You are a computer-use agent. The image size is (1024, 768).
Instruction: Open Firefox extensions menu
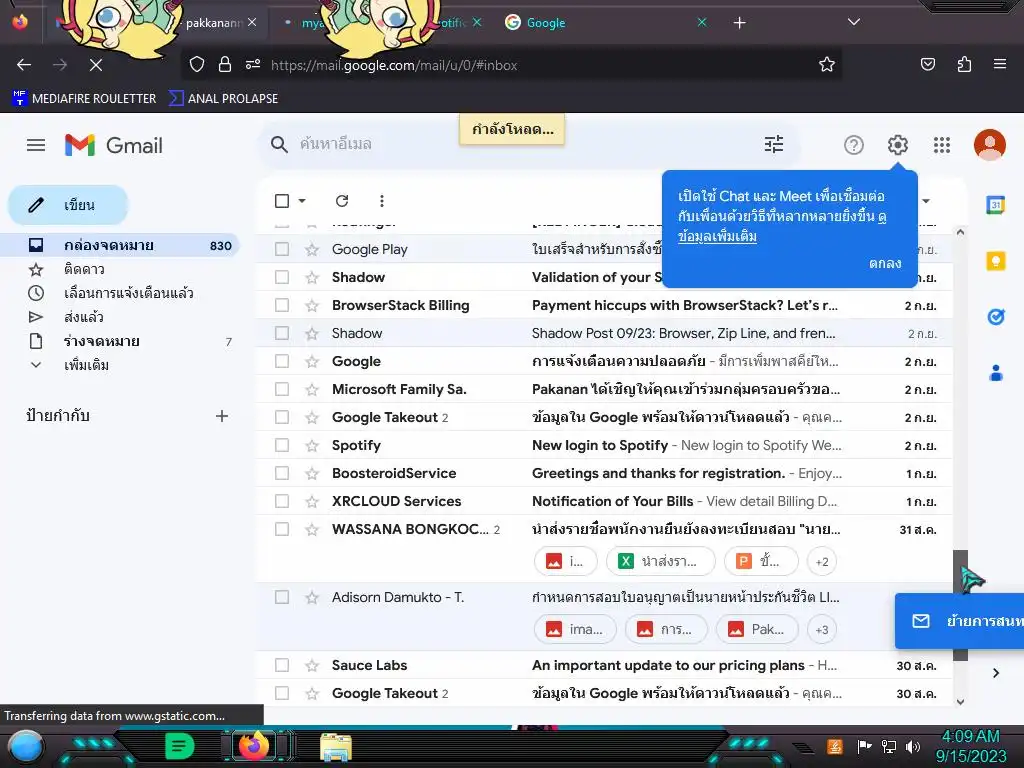964,64
